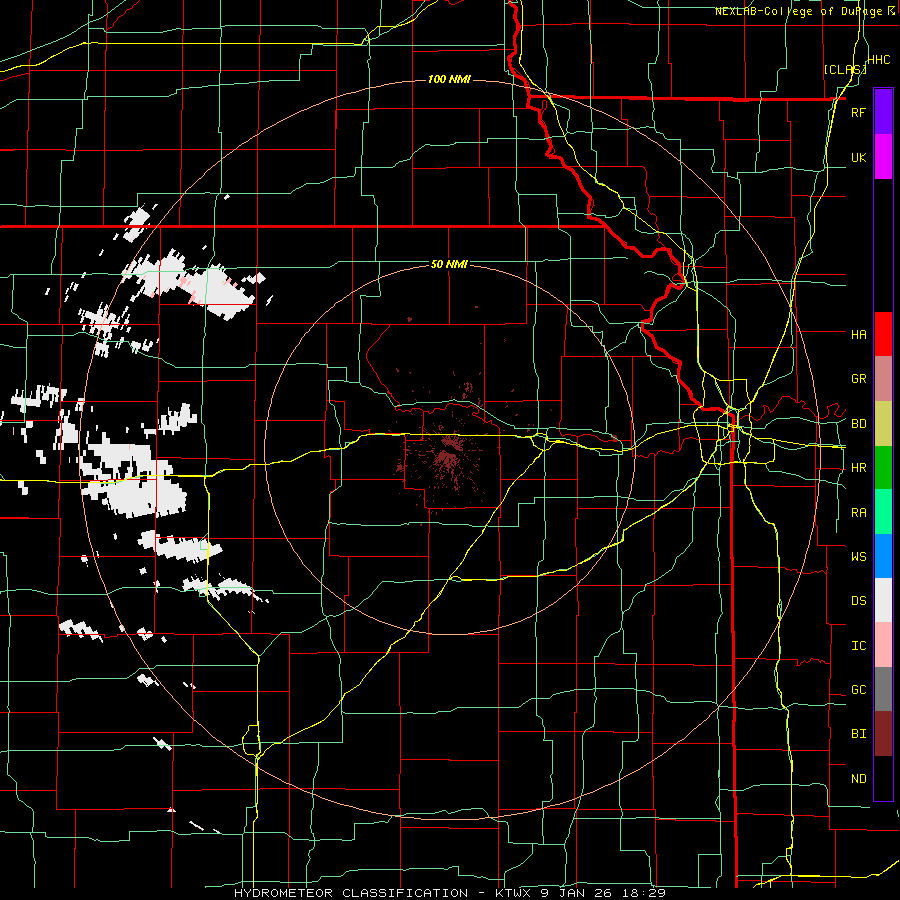Select the GR legend color block

coord(883,379)
